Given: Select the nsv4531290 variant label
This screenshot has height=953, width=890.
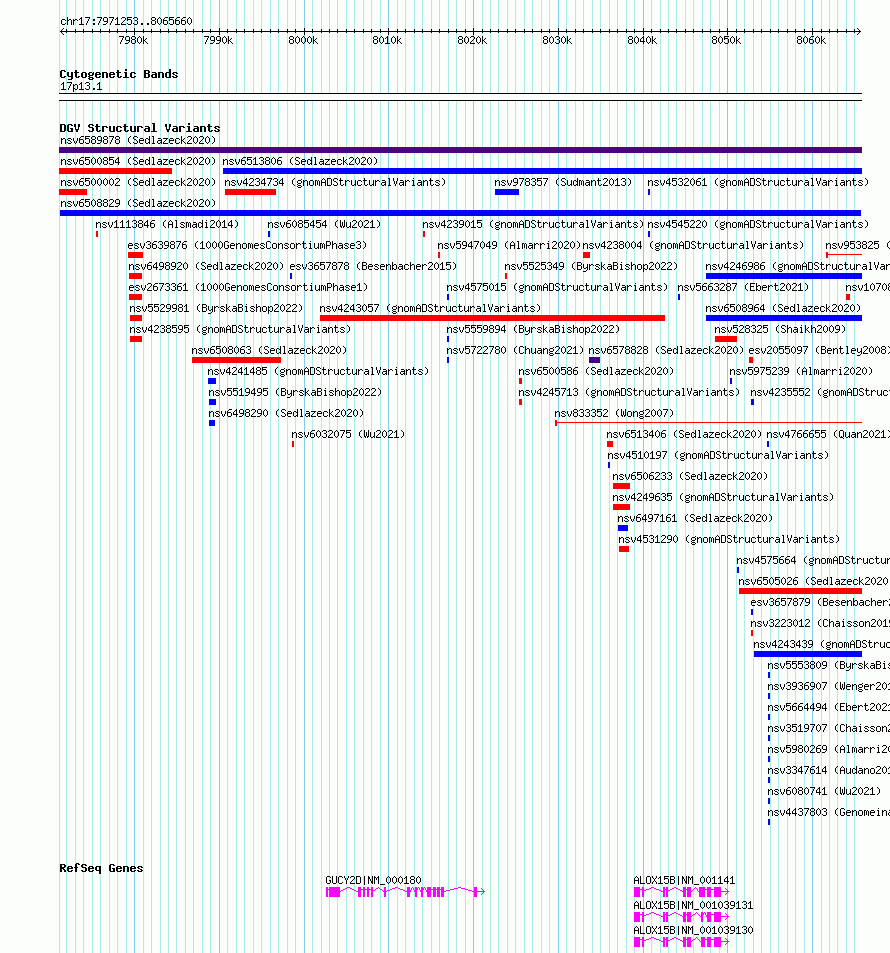Looking at the screenshot, I should click(x=729, y=539).
